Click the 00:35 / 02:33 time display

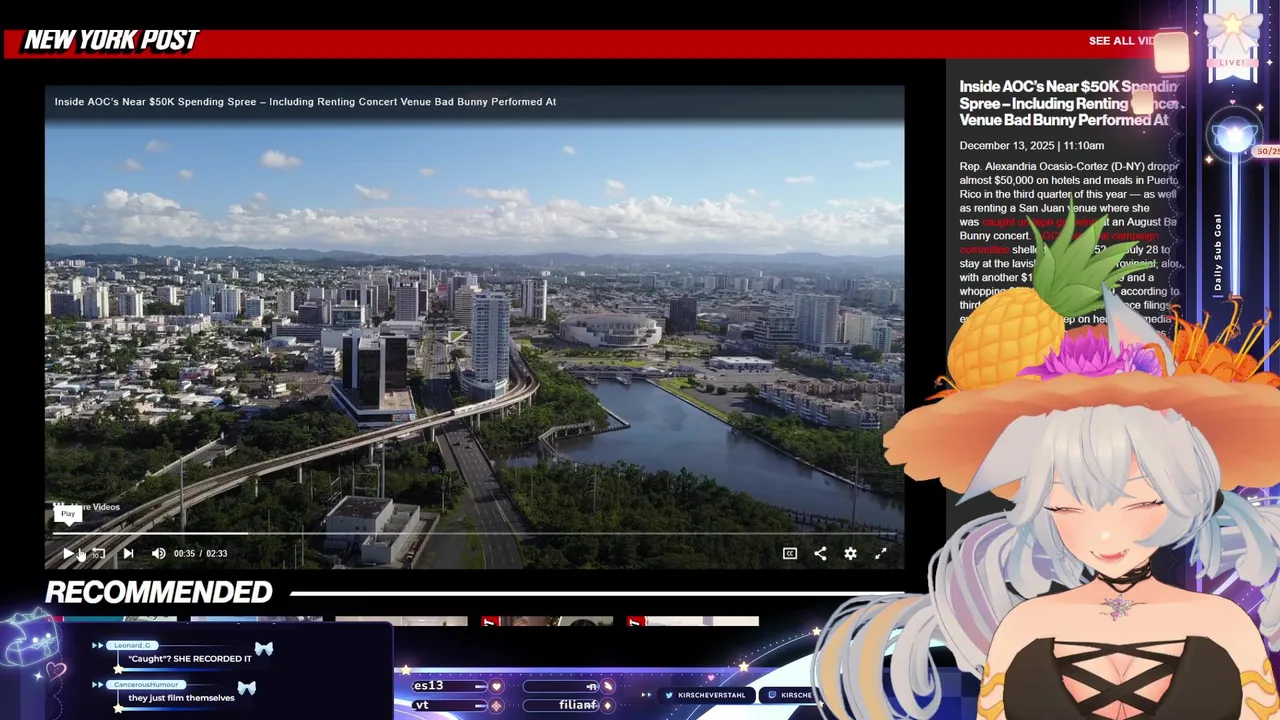tap(200, 553)
